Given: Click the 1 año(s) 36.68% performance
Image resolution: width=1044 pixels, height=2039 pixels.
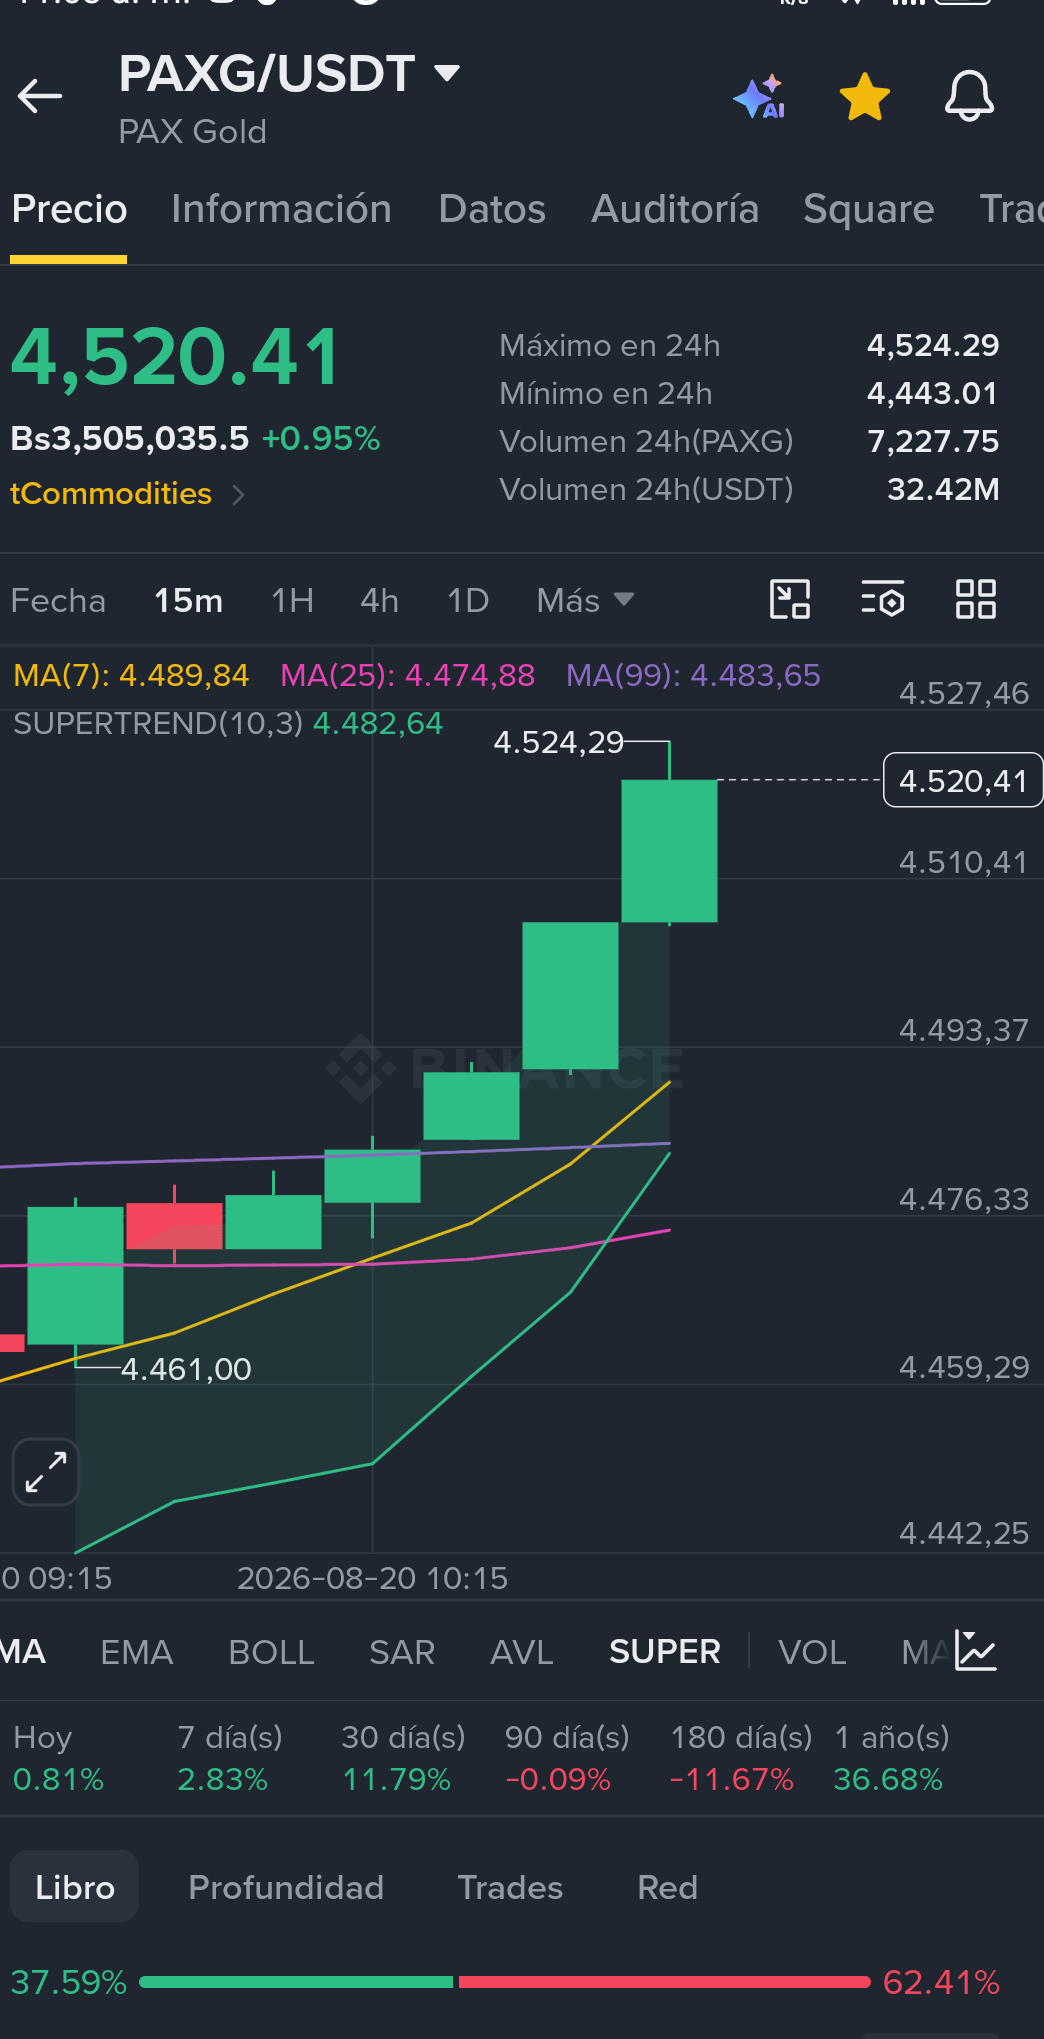Looking at the screenshot, I should tap(892, 1759).
